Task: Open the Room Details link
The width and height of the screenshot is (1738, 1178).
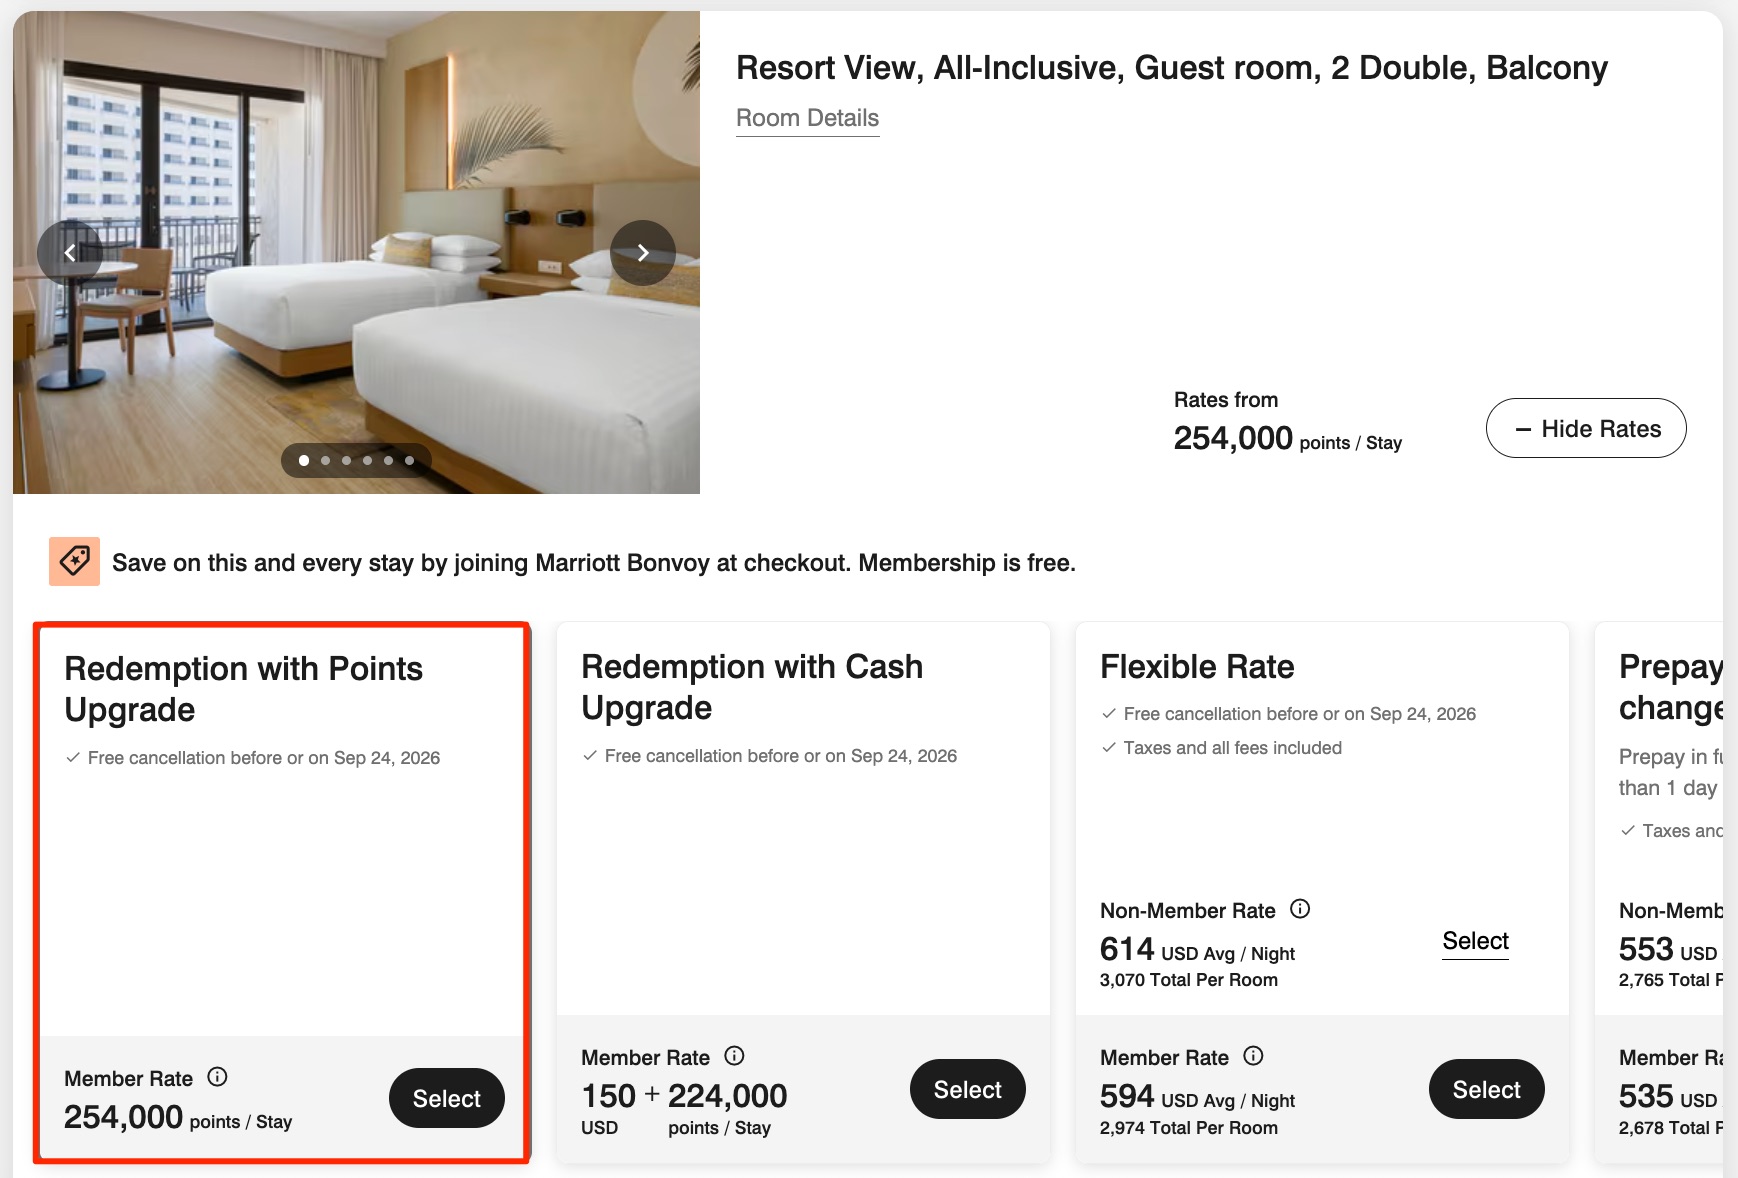Action: pos(807,118)
